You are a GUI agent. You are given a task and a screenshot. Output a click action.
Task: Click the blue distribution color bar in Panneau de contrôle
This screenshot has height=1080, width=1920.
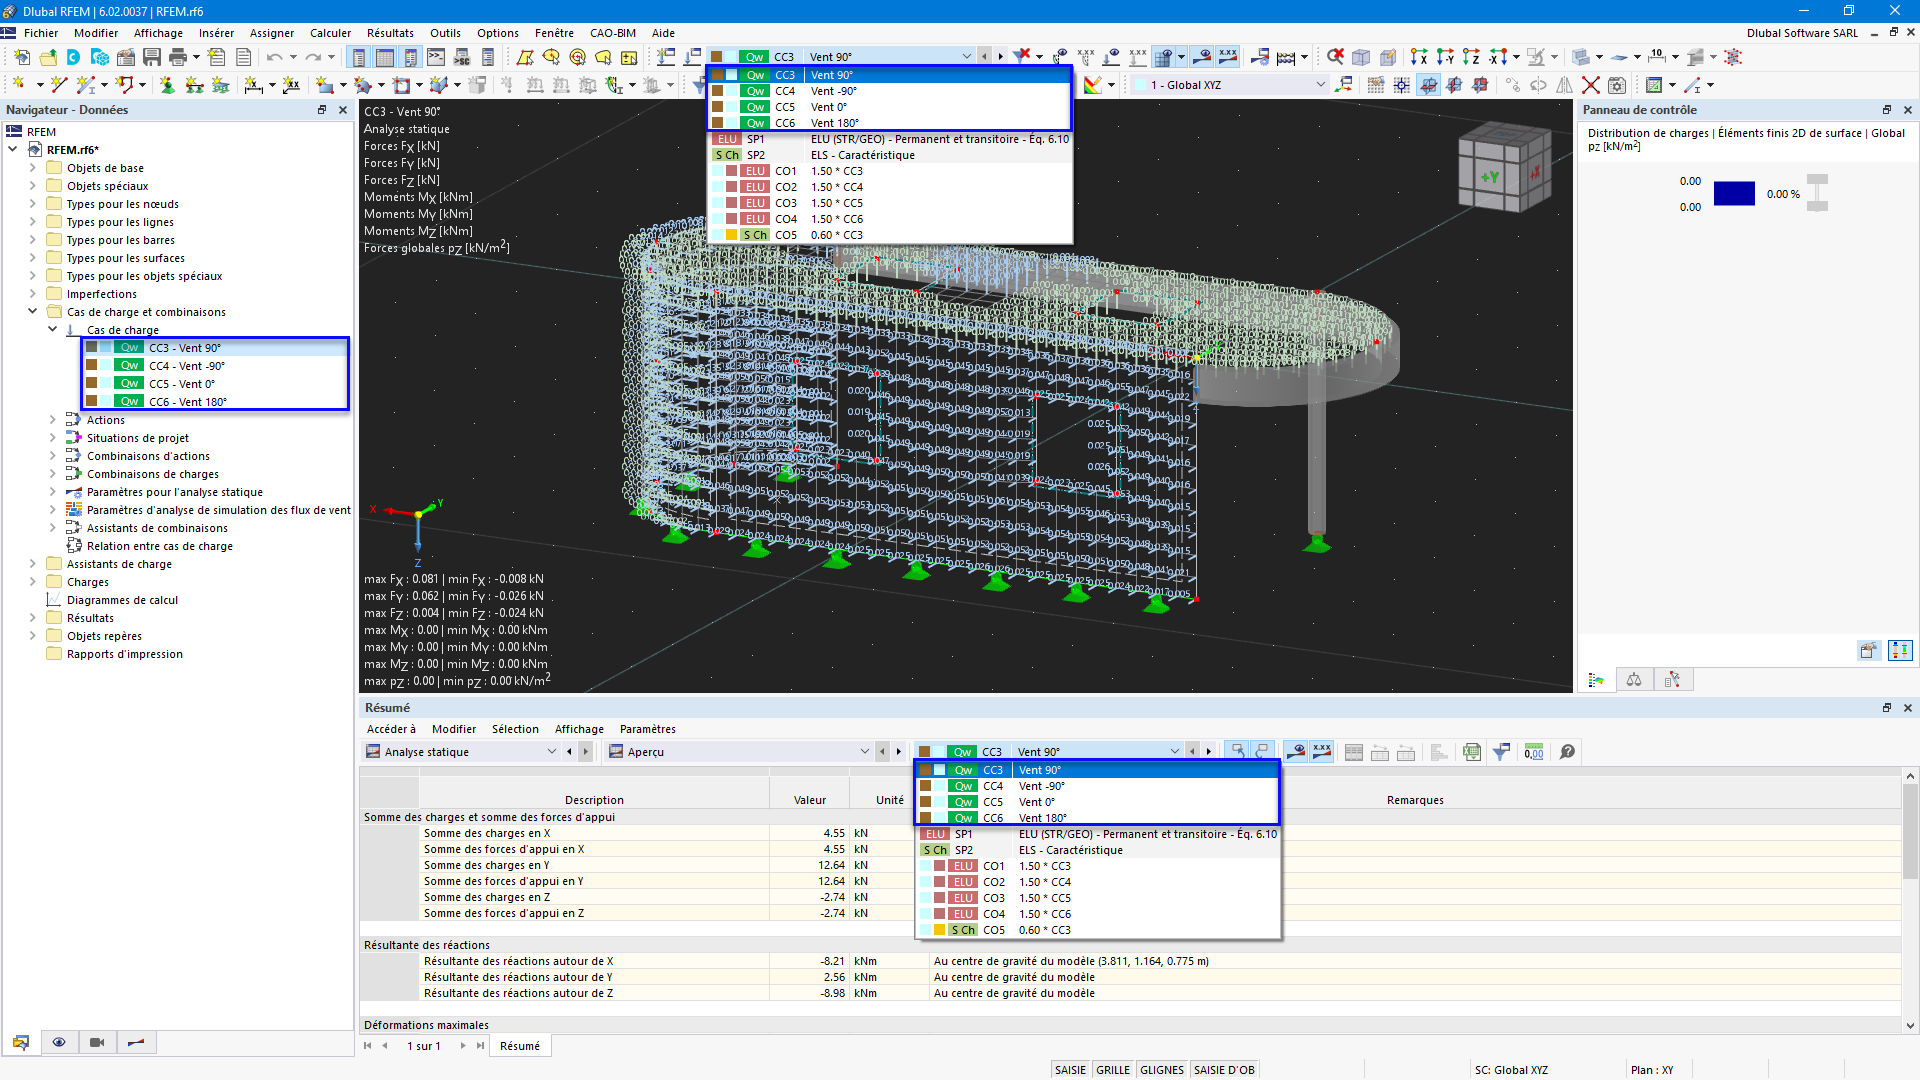[1735, 193]
